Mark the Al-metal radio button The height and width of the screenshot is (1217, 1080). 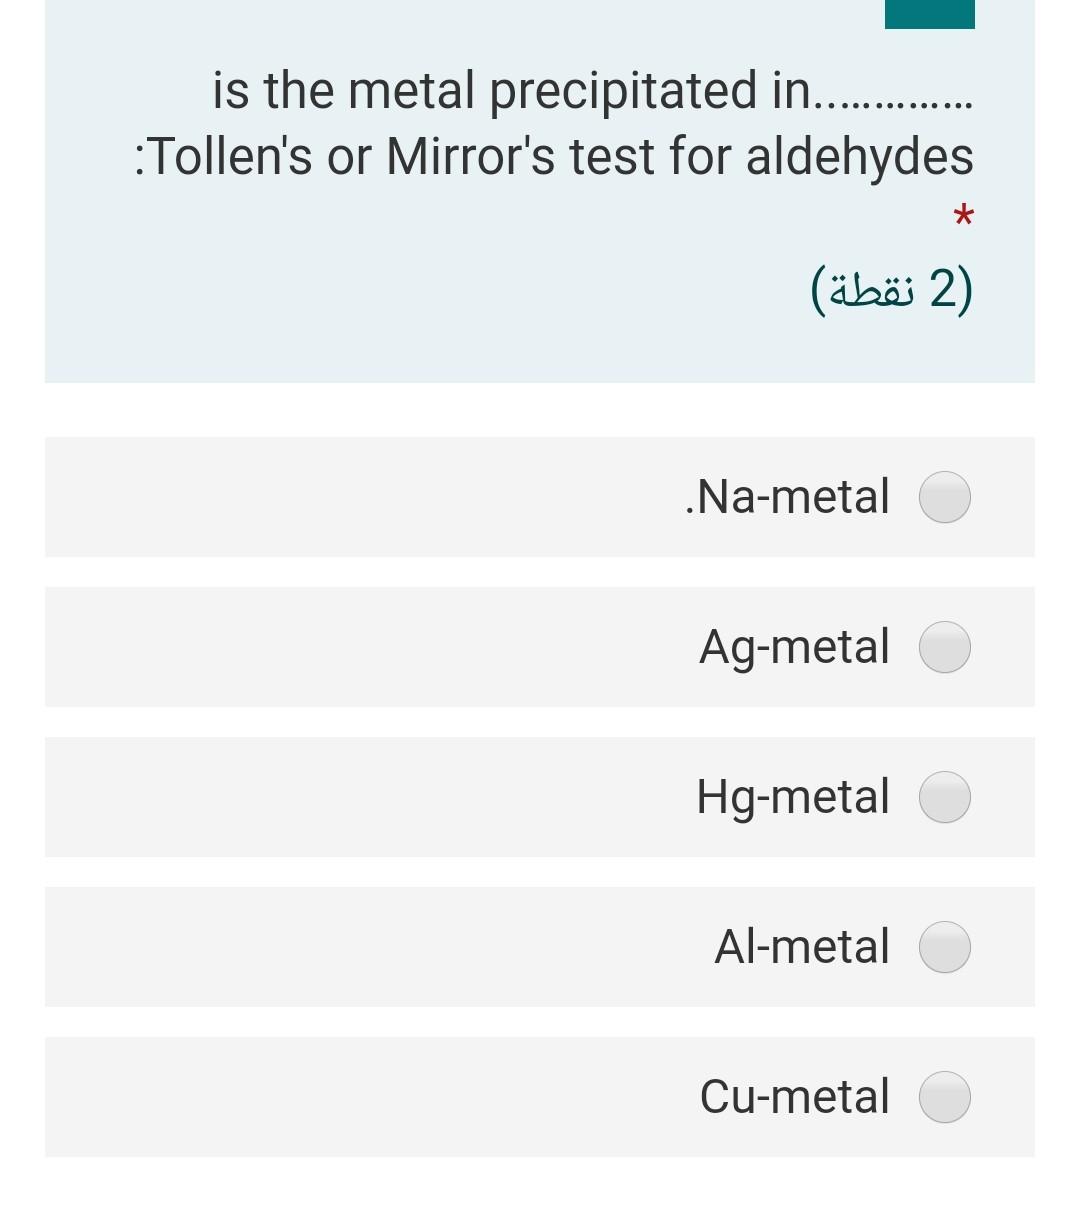[x=944, y=947]
